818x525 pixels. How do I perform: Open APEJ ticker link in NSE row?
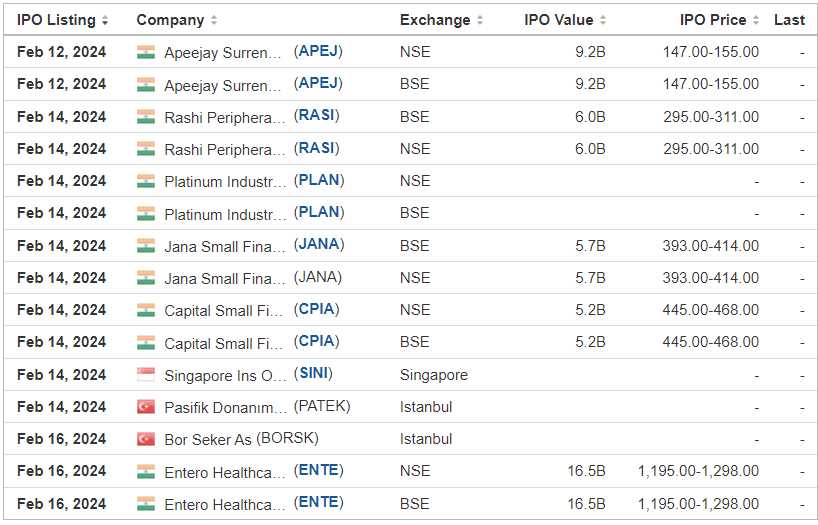click(318, 51)
